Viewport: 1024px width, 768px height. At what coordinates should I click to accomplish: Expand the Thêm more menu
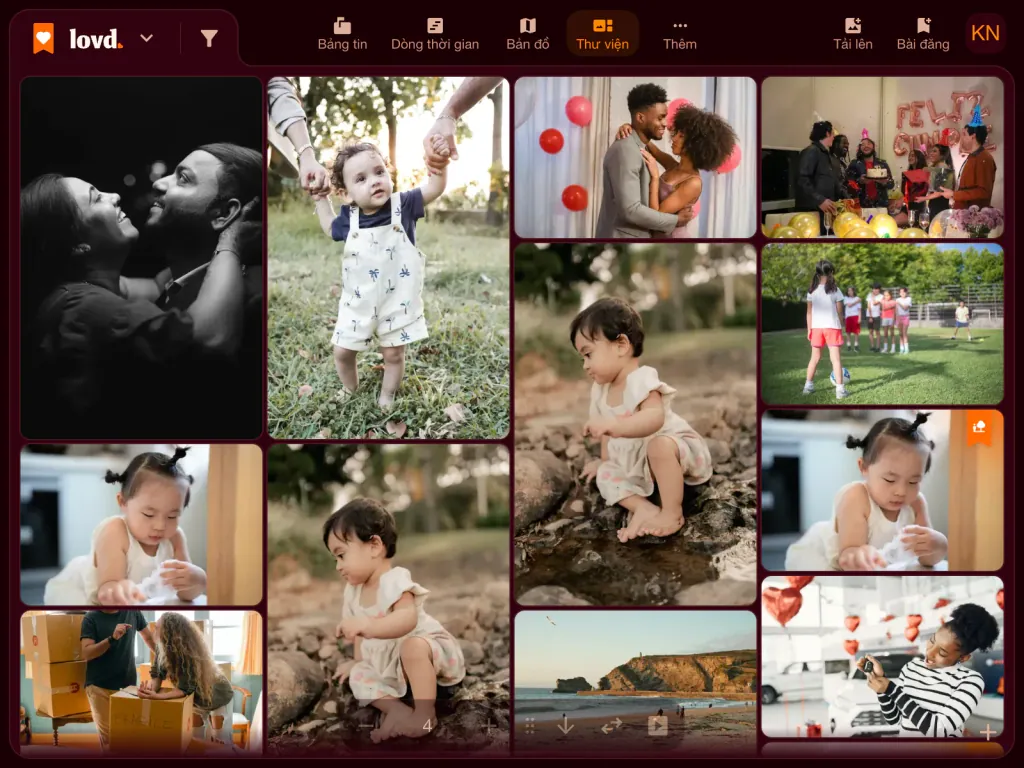click(680, 34)
